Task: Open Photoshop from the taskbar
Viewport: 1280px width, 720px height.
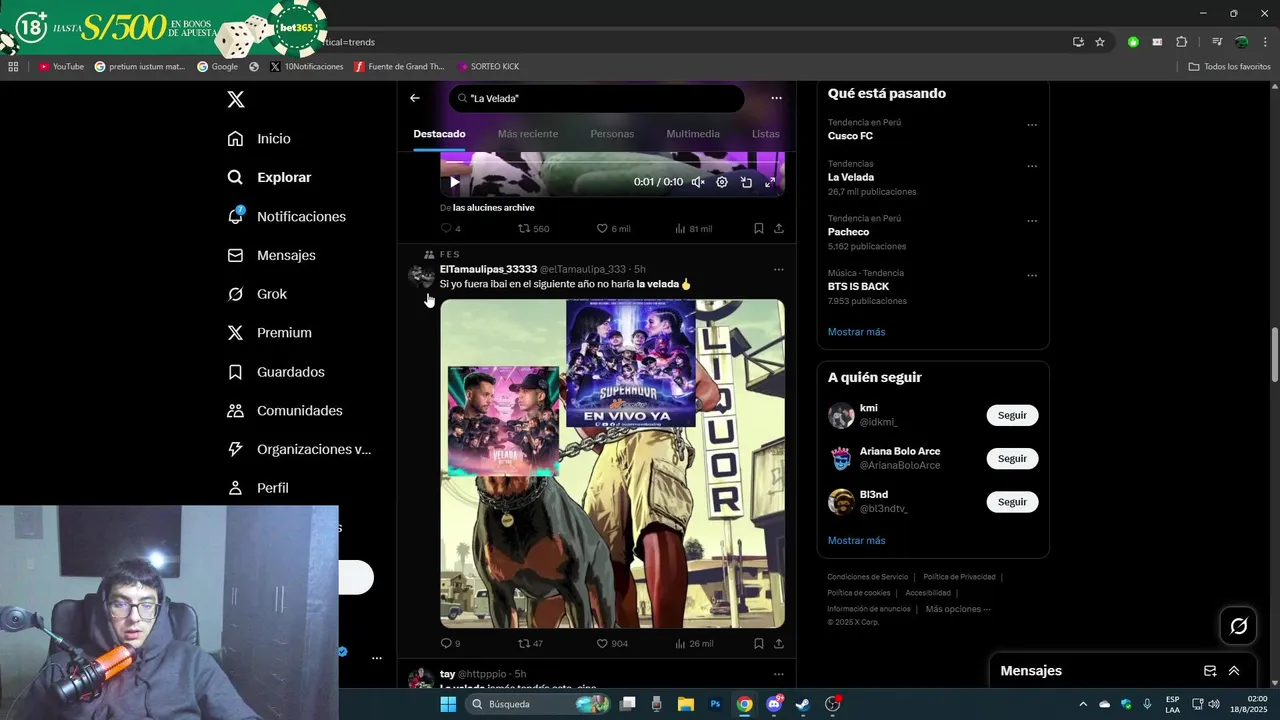Action: [715, 704]
